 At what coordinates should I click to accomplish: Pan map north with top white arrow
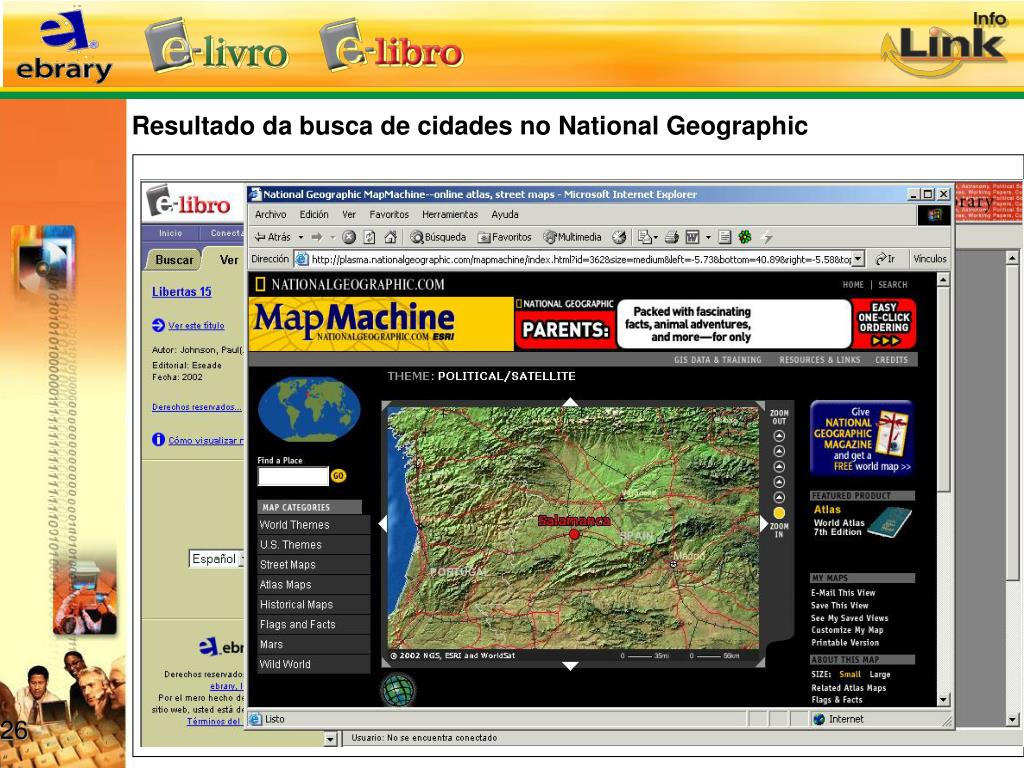(570, 402)
